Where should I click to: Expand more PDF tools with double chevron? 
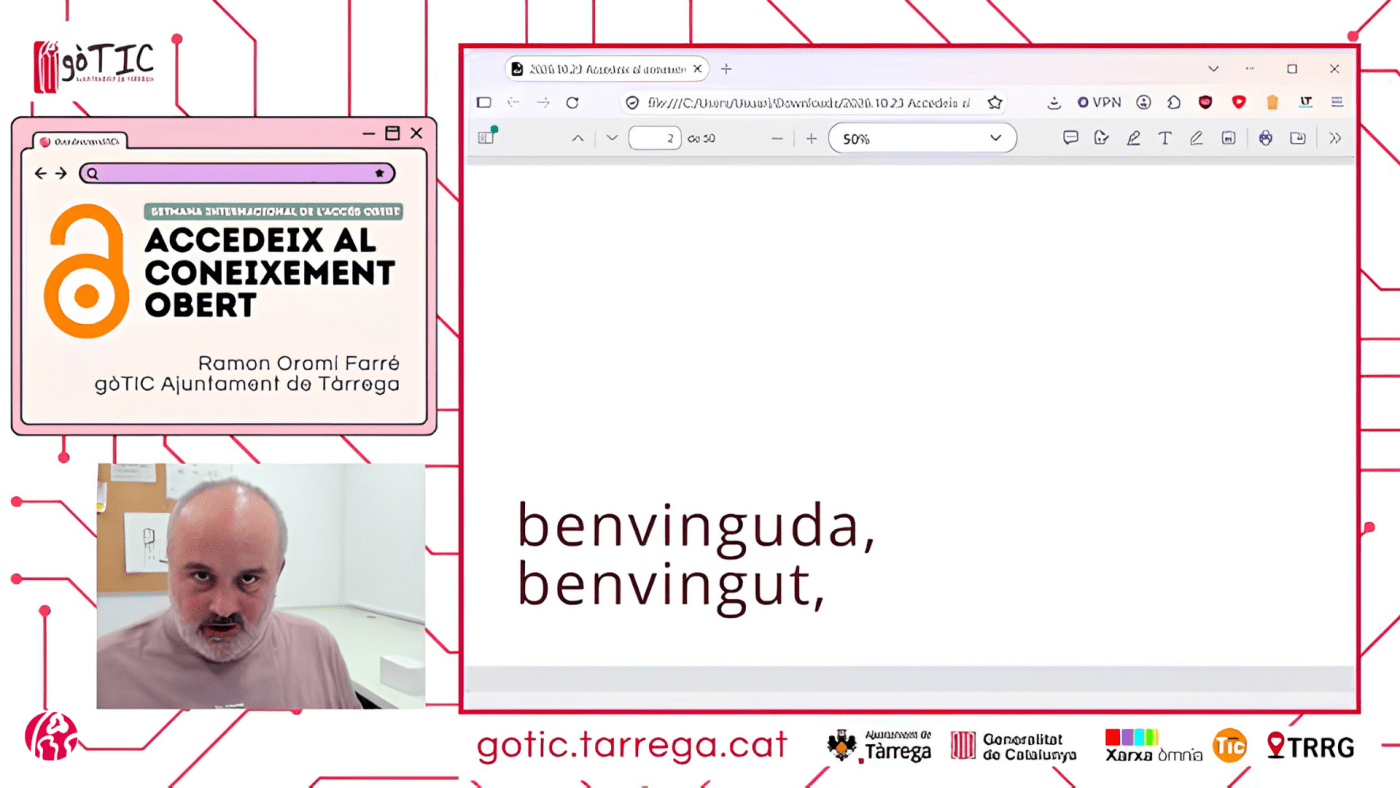tap(1335, 138)
